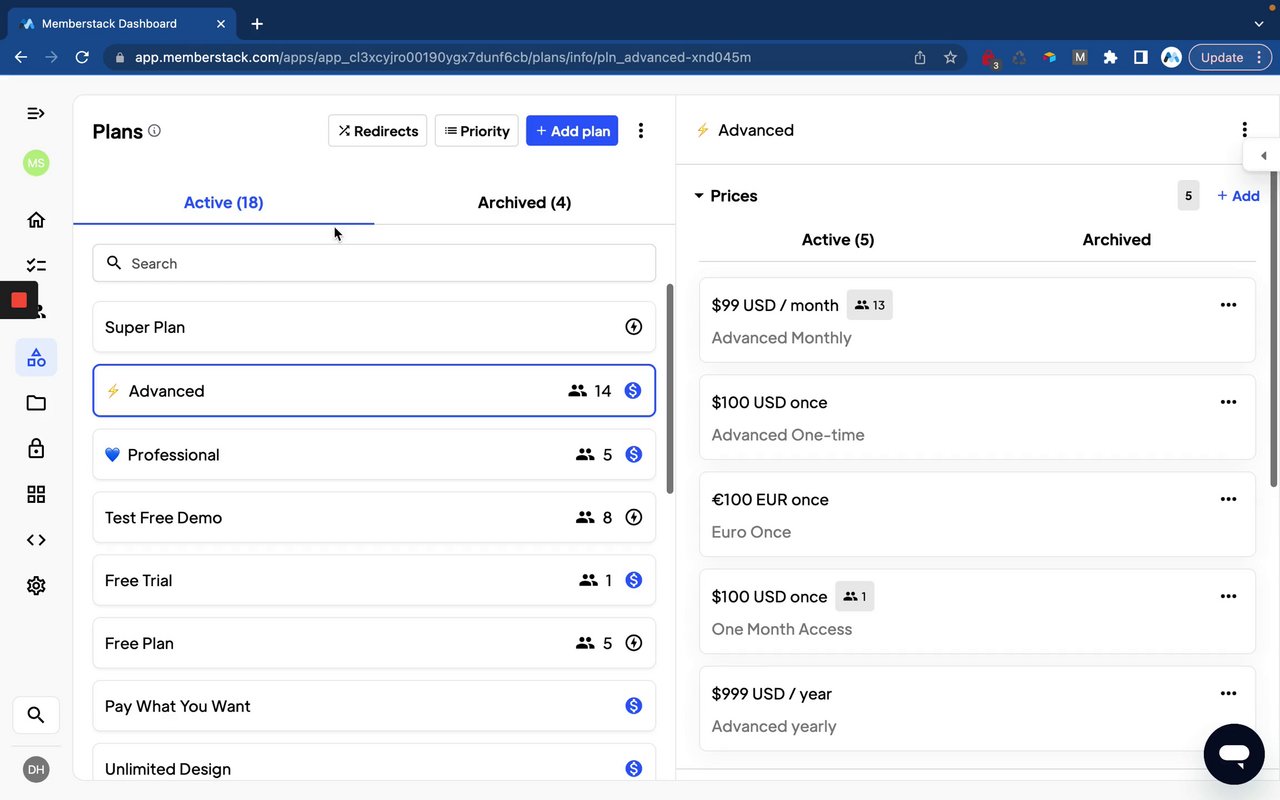
Task: Open the lock gated content icon
Action: pyautogui.click(x=36, y=448)
